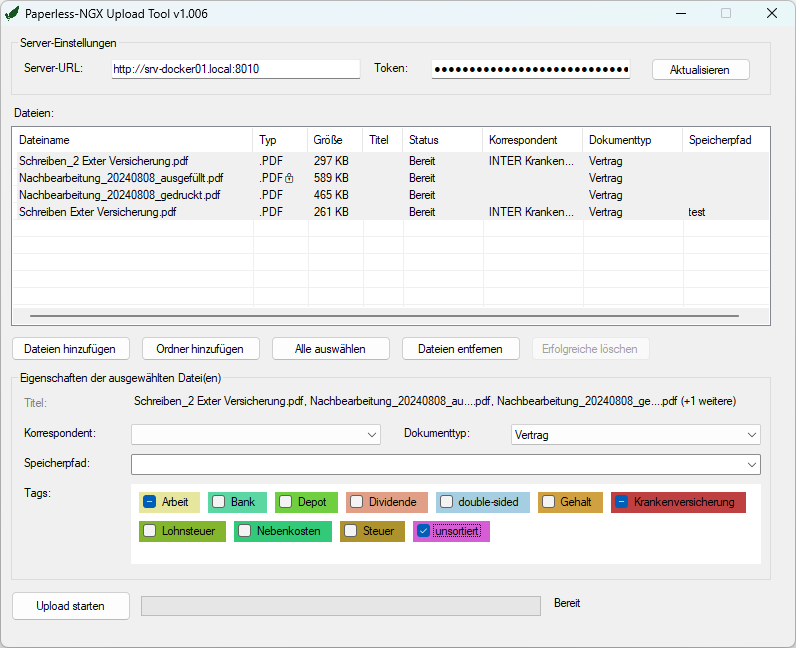Click the file list horizontal scrollbar
796x648 pixels.
click(384, 316)
